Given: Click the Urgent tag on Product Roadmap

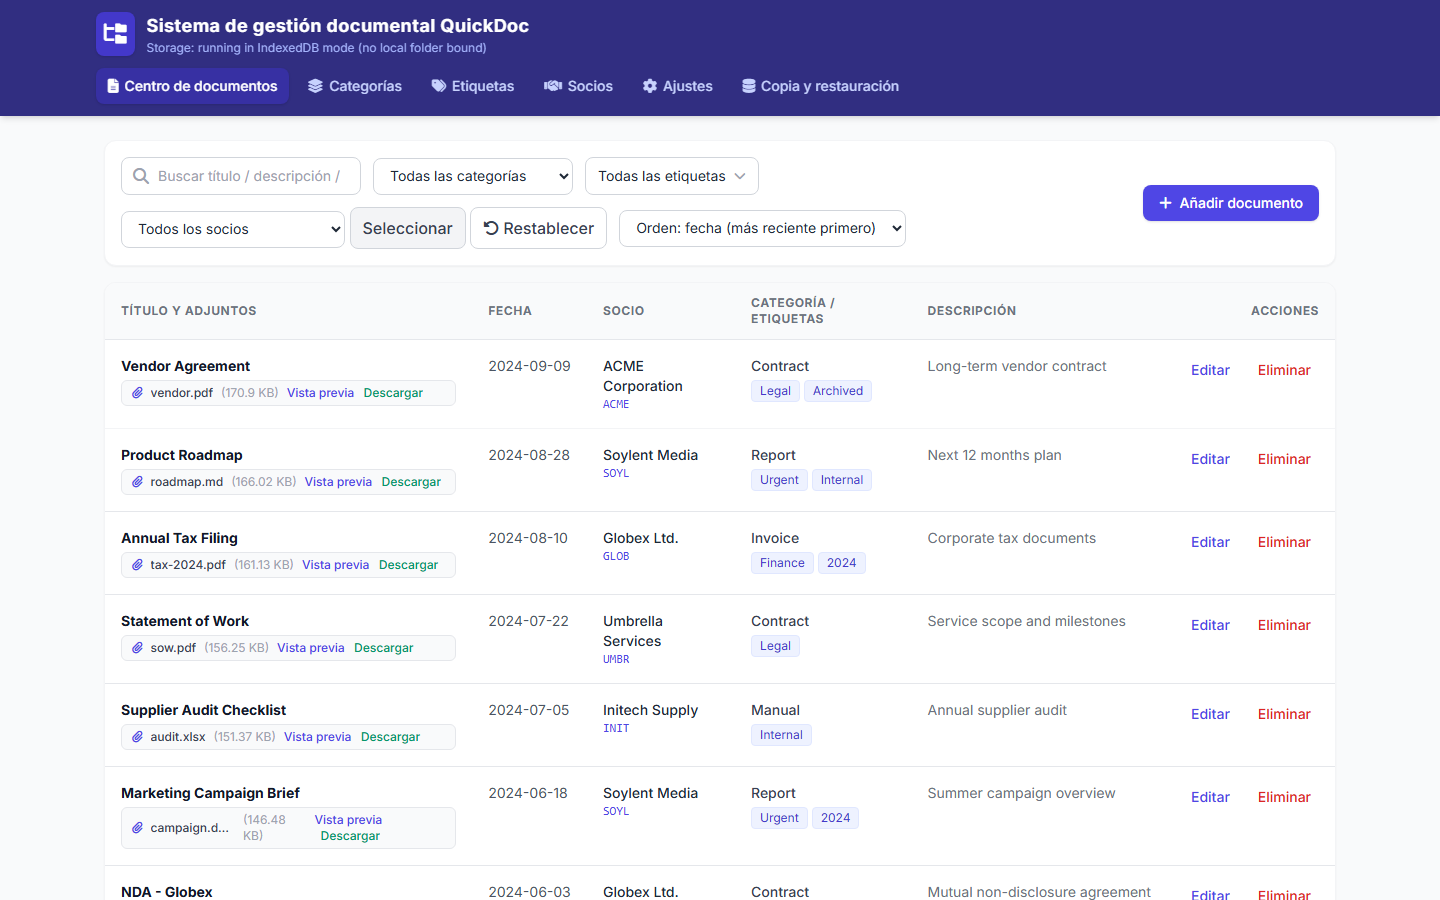Looking at the screenshot, I should coord(779,480).
